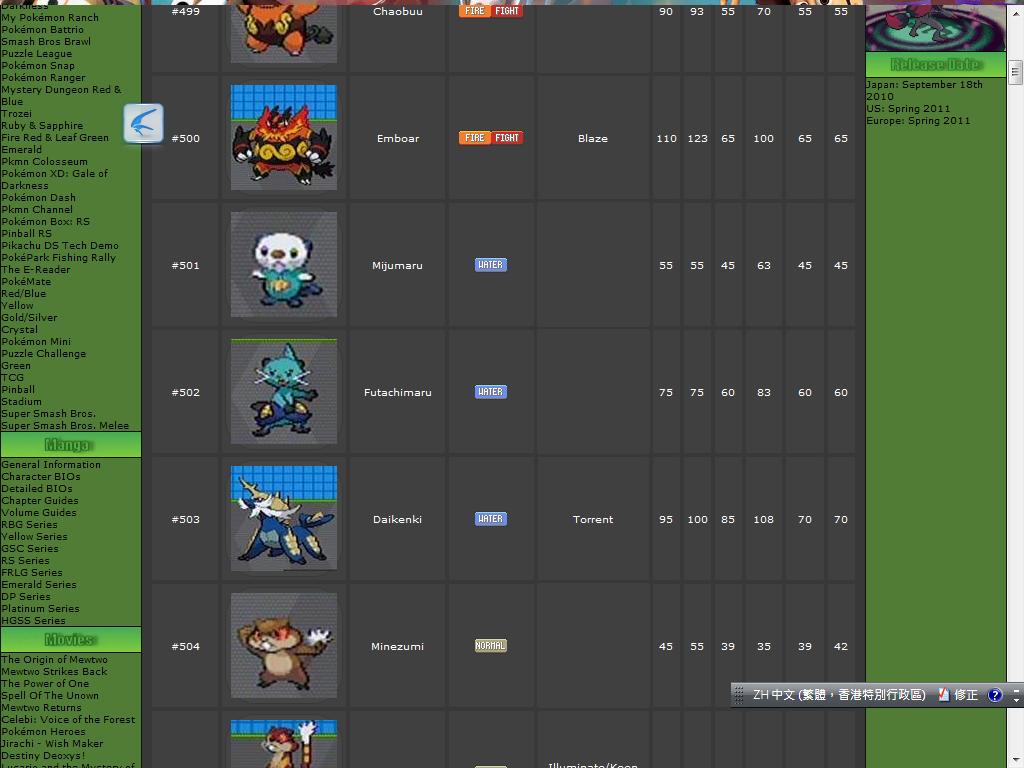
Task: Click the FIGHT type badge for Emboar
Action: point(507,138)
